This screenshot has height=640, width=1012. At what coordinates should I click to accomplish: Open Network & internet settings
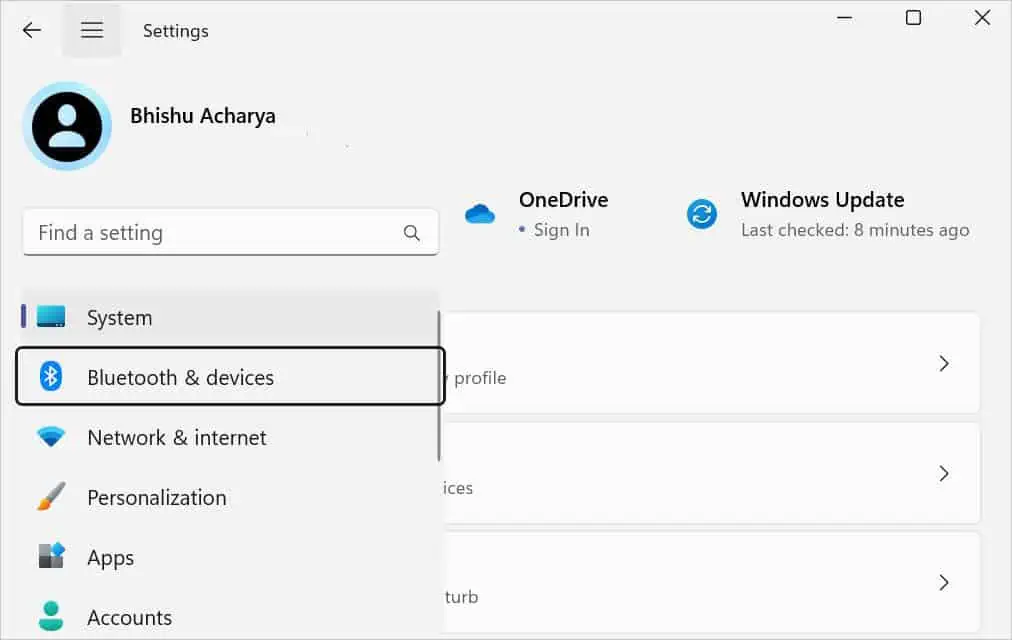click(x=177, y=437)
